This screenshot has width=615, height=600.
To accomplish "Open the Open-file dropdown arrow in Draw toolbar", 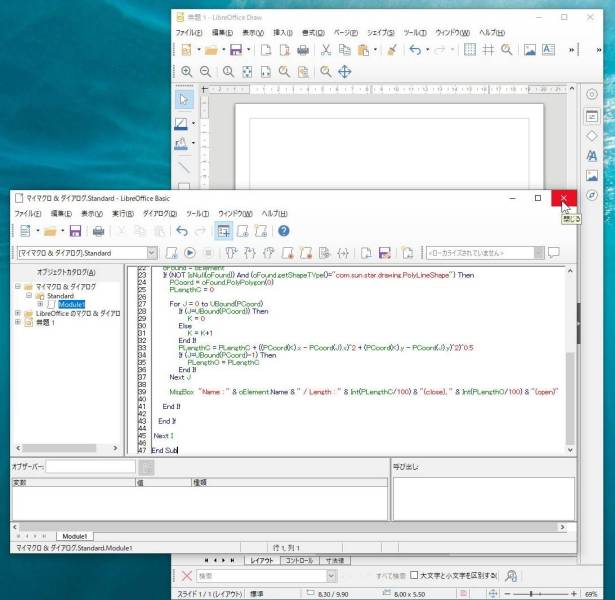I will click(x=224, y=50).
